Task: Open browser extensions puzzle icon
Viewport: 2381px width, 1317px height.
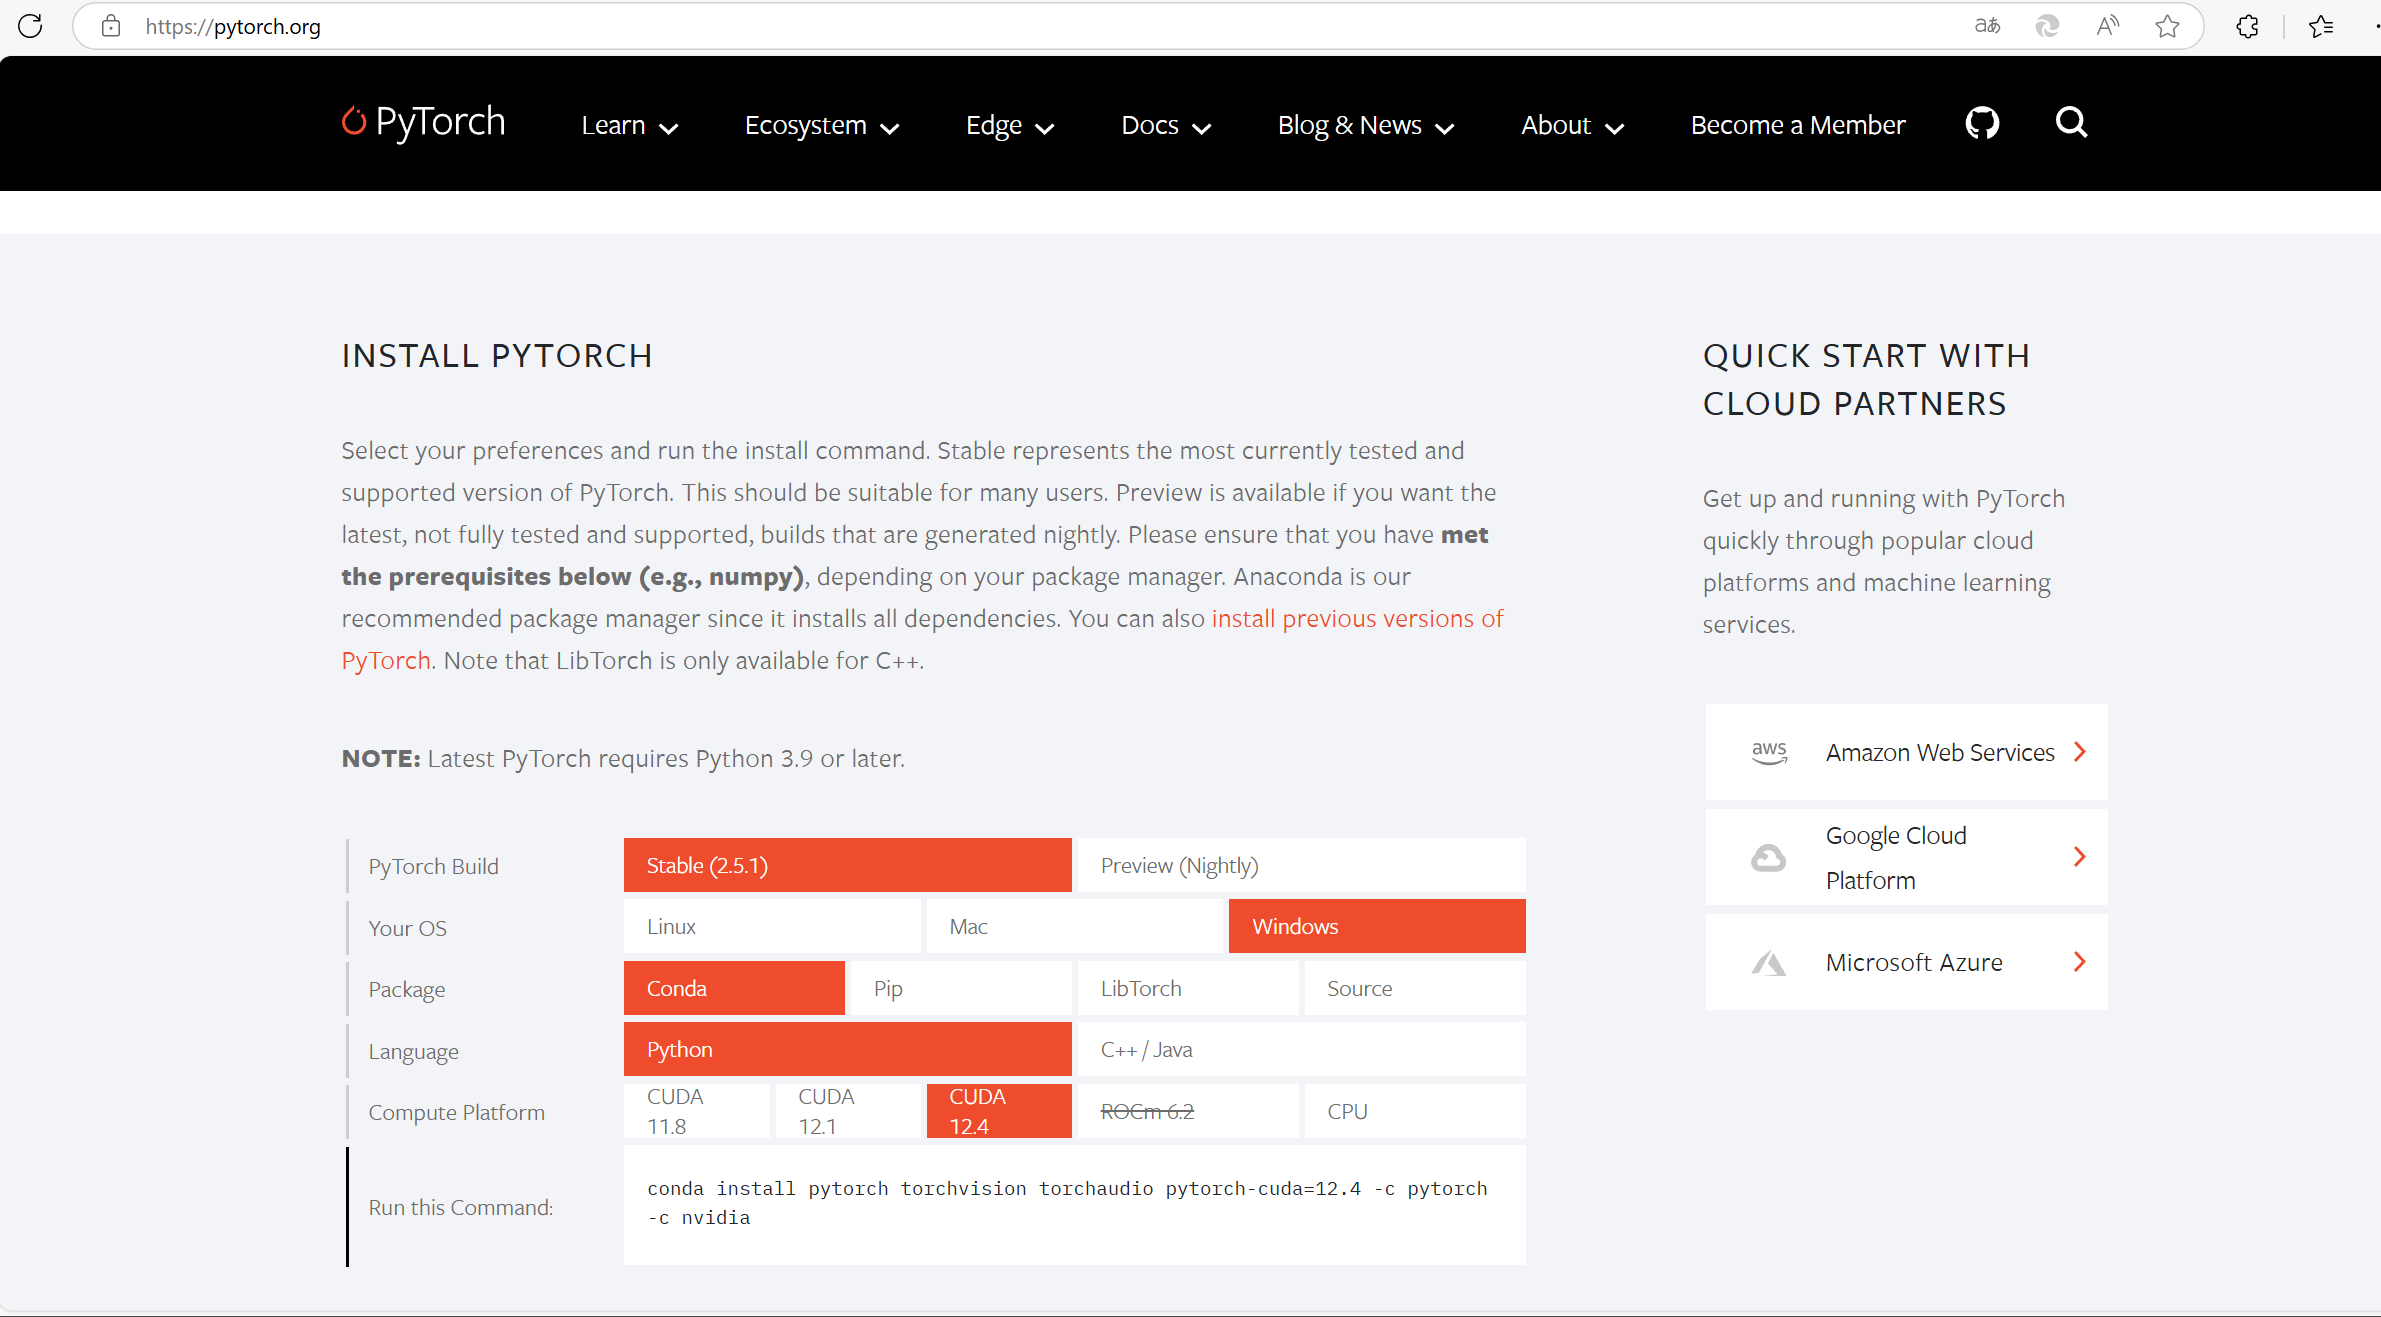Action: pos(2247,26)
